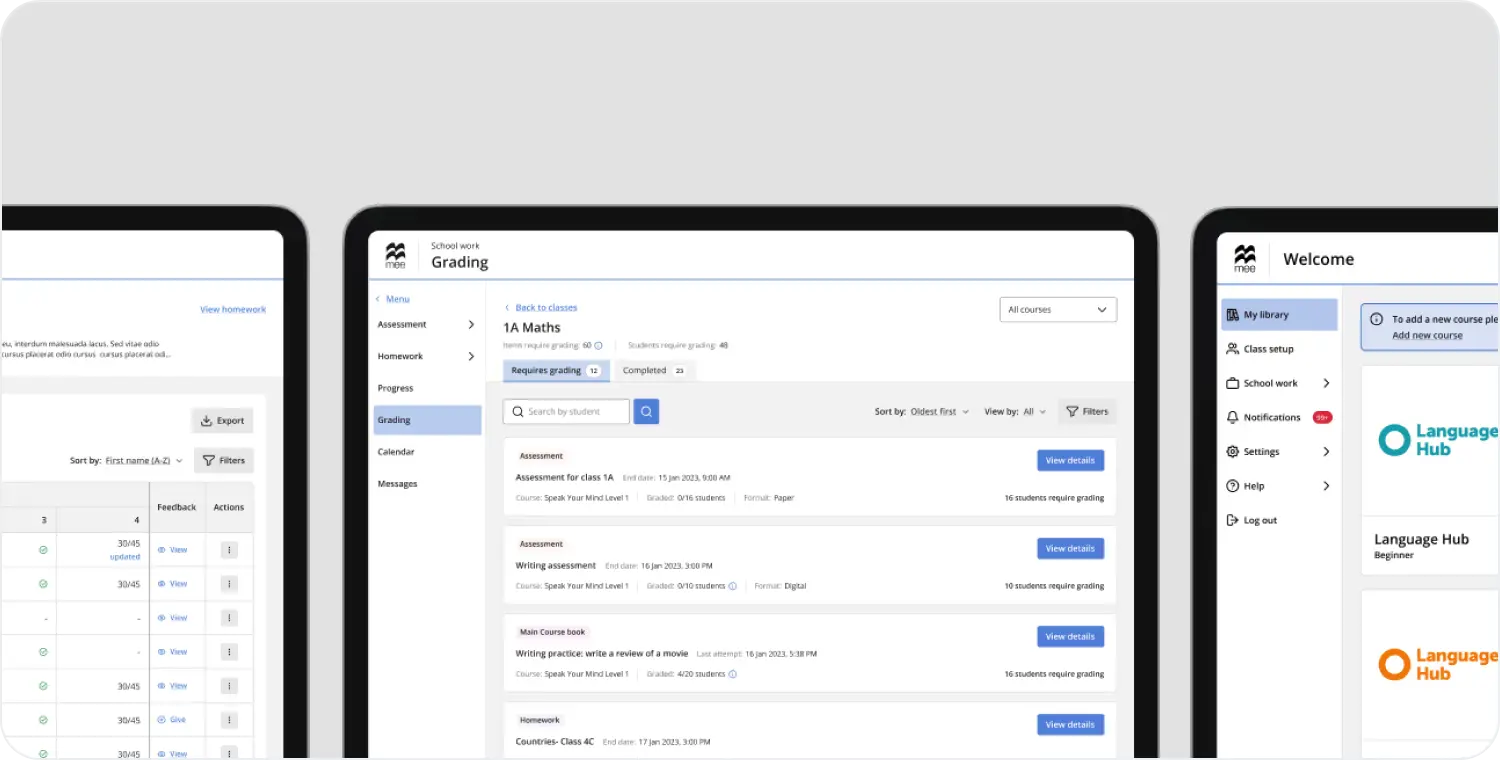This screenshot has width=1500, height=760.
Task: Switch to the Completed tab
Action: point(653,371)
